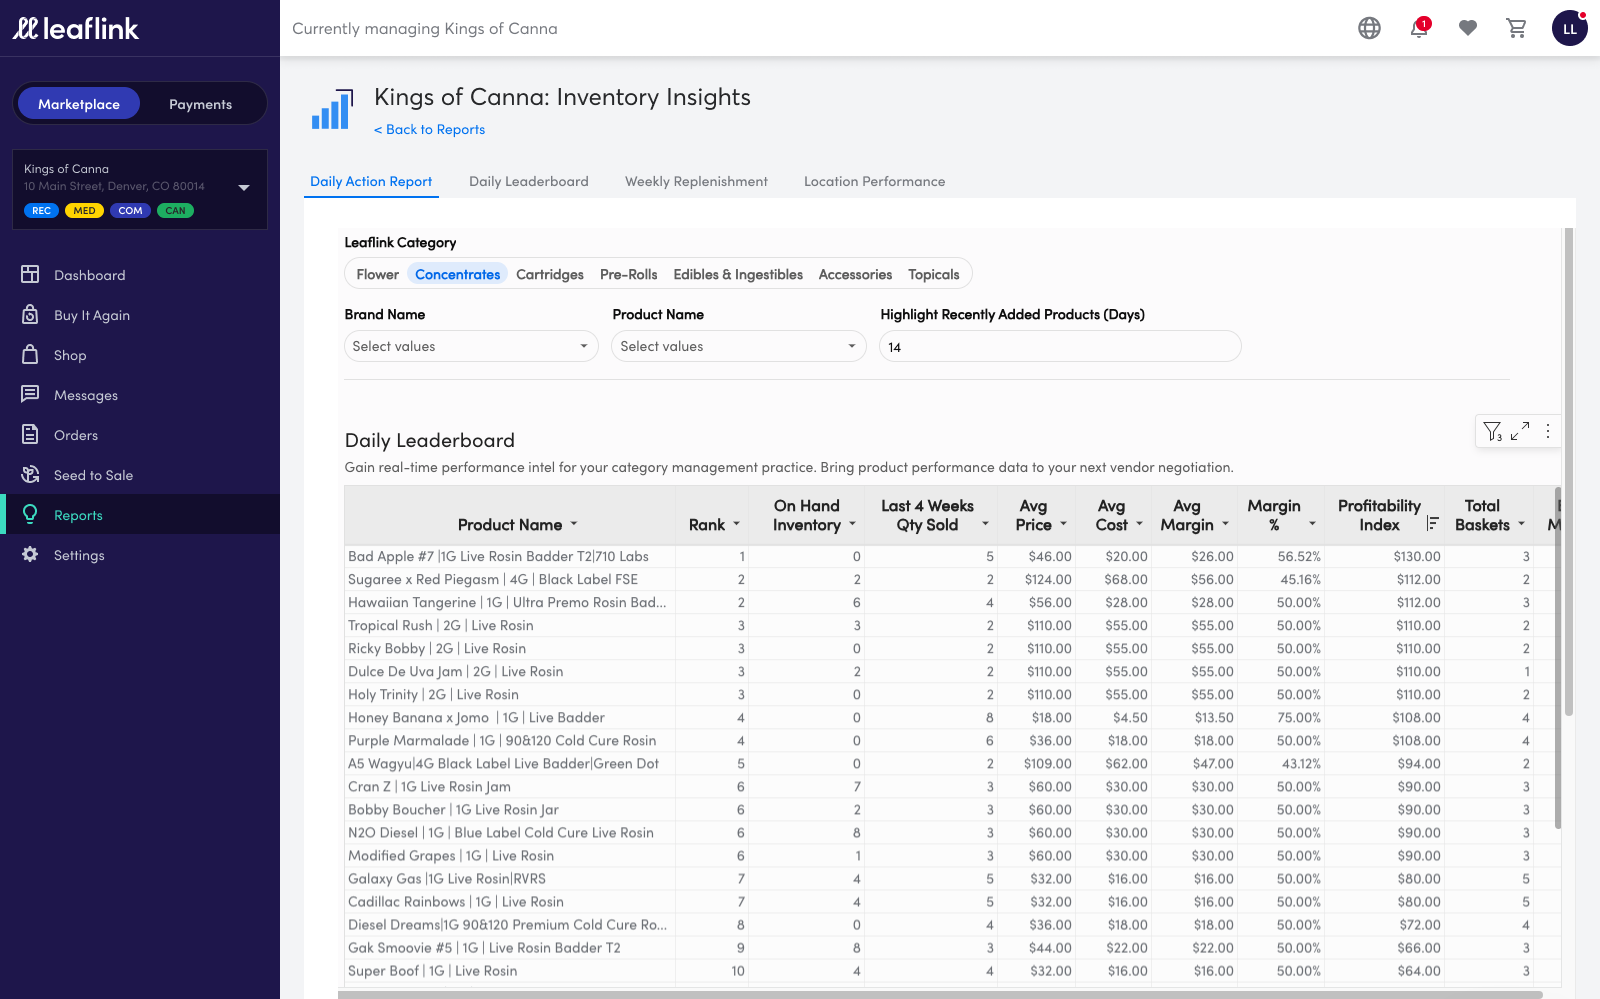
Task: Open the notifications bell
Action: (1418, 29)
